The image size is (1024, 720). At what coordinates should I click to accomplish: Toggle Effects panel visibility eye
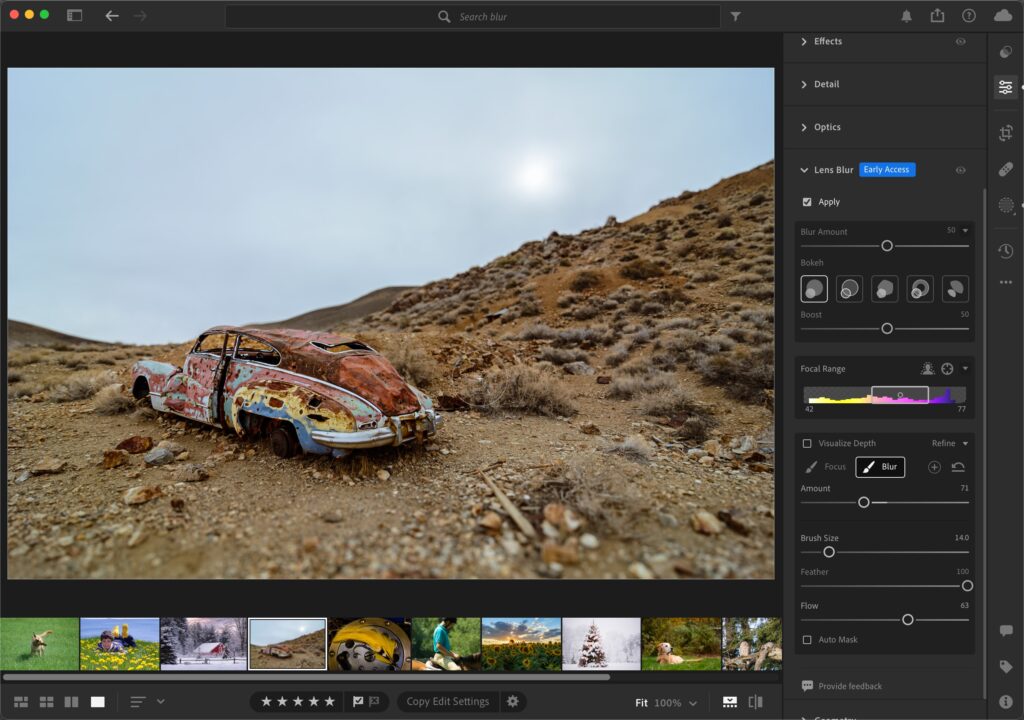click(961, 41)
